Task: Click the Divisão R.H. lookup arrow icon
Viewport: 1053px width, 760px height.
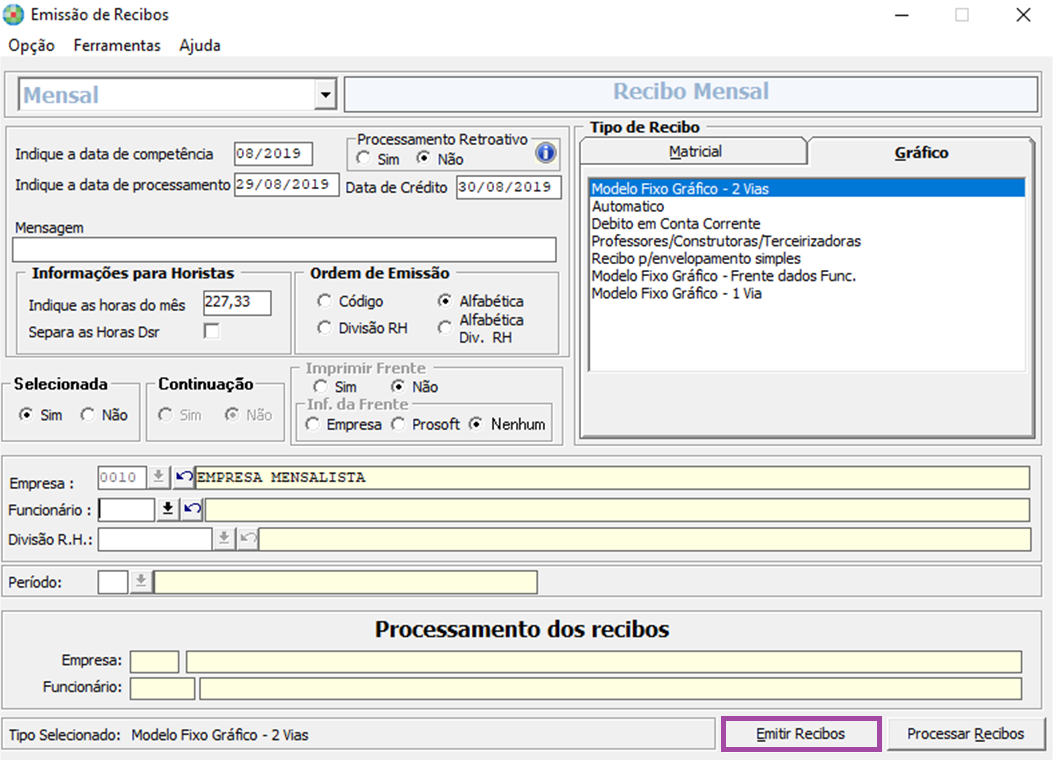Action: pos(224,539)
